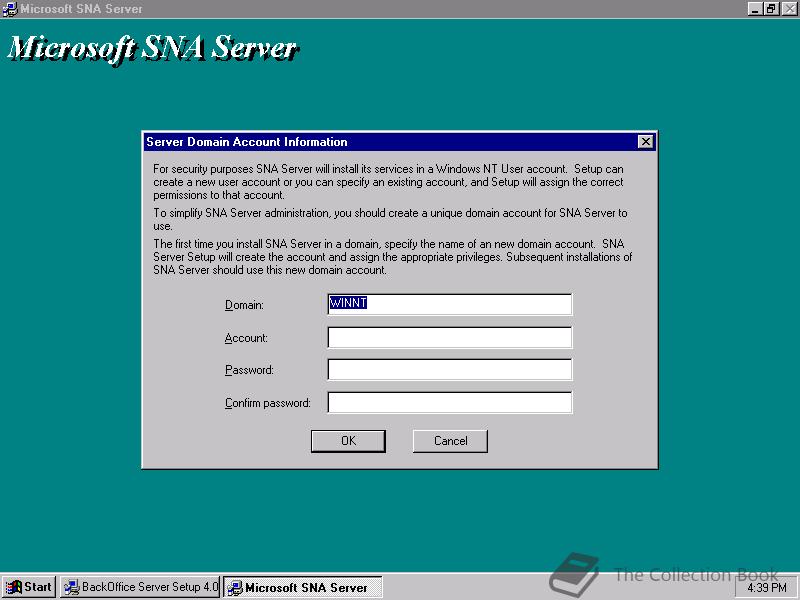Screen dimensions: 800x600
Task: Minimize the Microsoft SNA Server window
Action: coord(755,9)
